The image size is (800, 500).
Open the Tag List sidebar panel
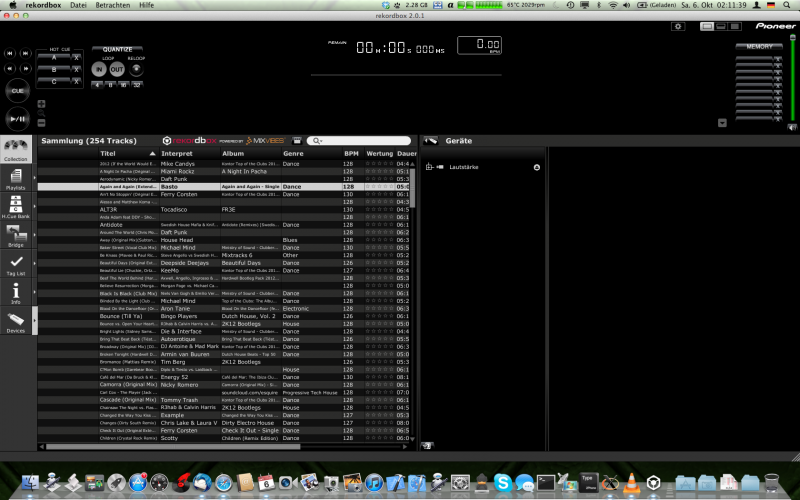pos(16,264)
